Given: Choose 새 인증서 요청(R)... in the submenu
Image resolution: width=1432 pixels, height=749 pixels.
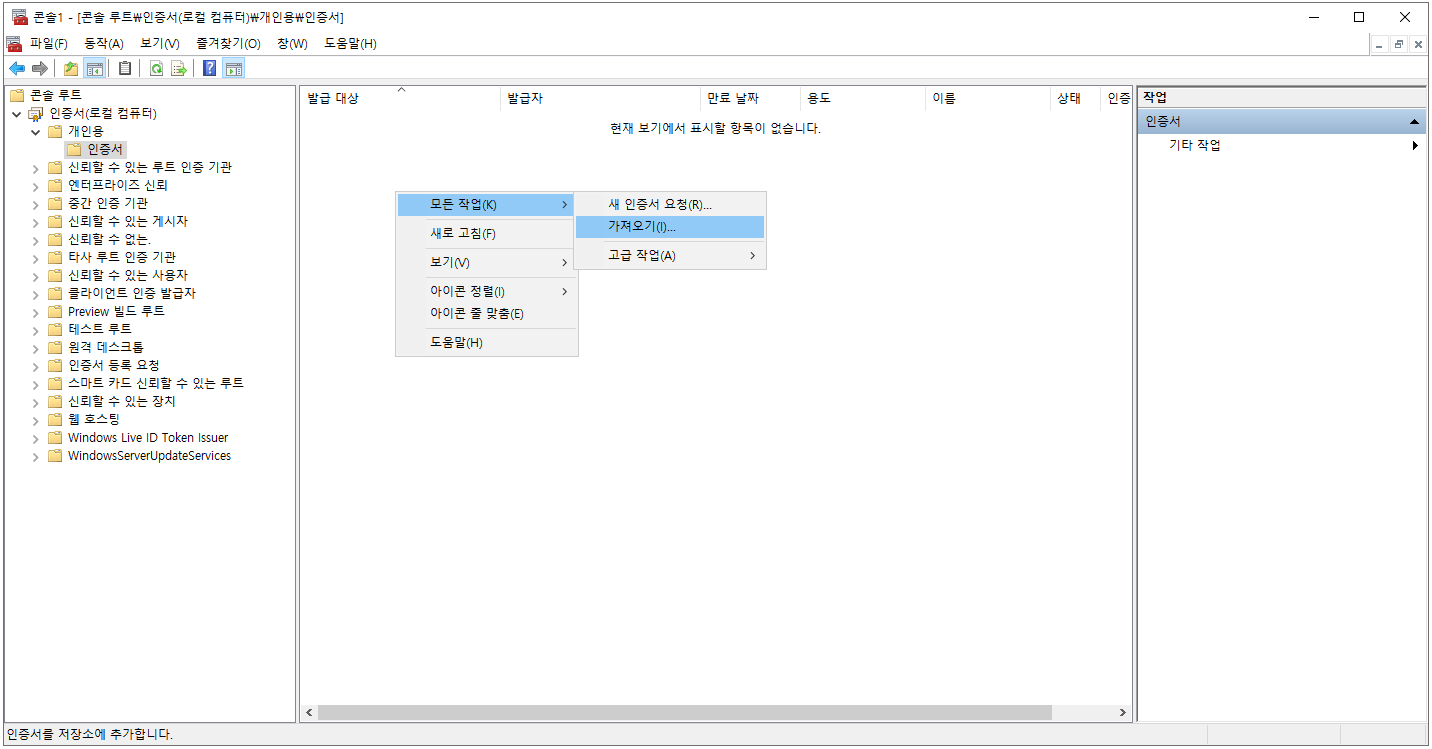Looking at the screenshot, I should pos(670,204).
